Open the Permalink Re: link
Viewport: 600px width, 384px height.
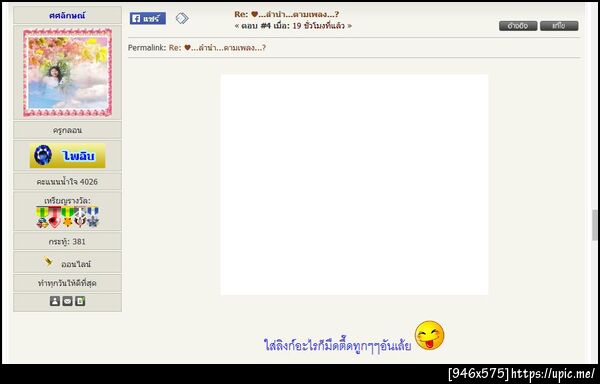coord(217,48)
